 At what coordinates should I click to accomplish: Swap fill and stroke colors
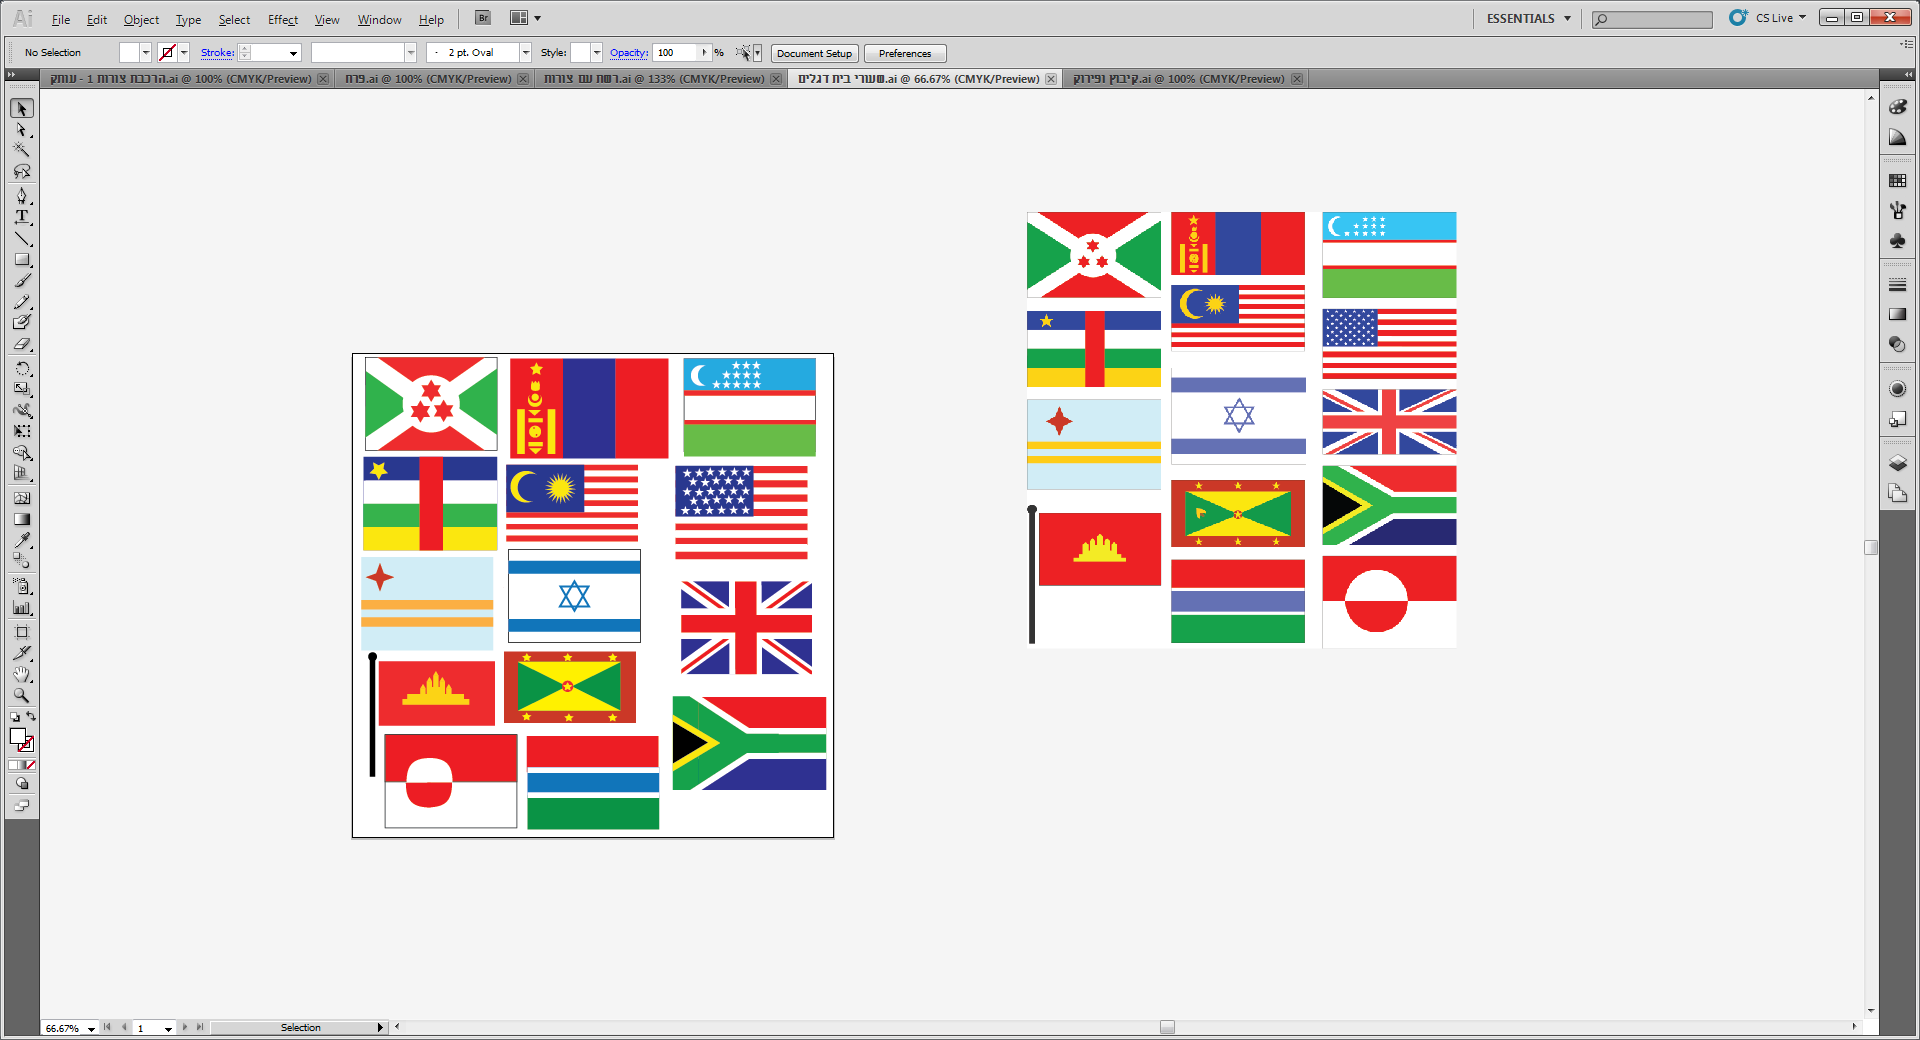click(31, 716)
